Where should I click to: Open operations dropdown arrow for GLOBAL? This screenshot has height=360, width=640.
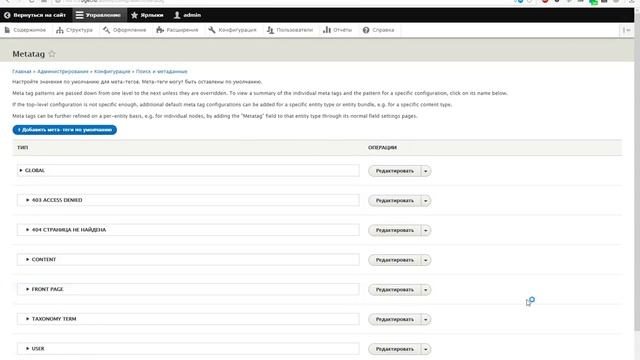(426, 171)
